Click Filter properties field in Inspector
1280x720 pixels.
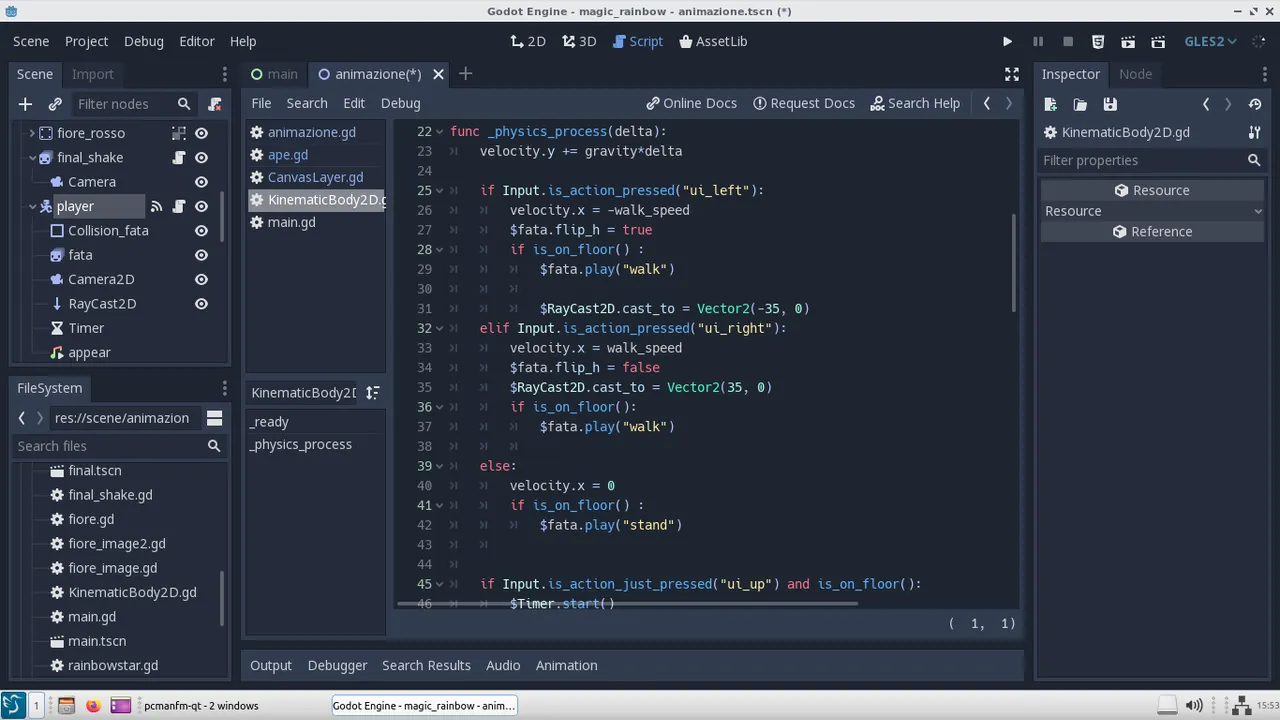[x=1152, y=160]
